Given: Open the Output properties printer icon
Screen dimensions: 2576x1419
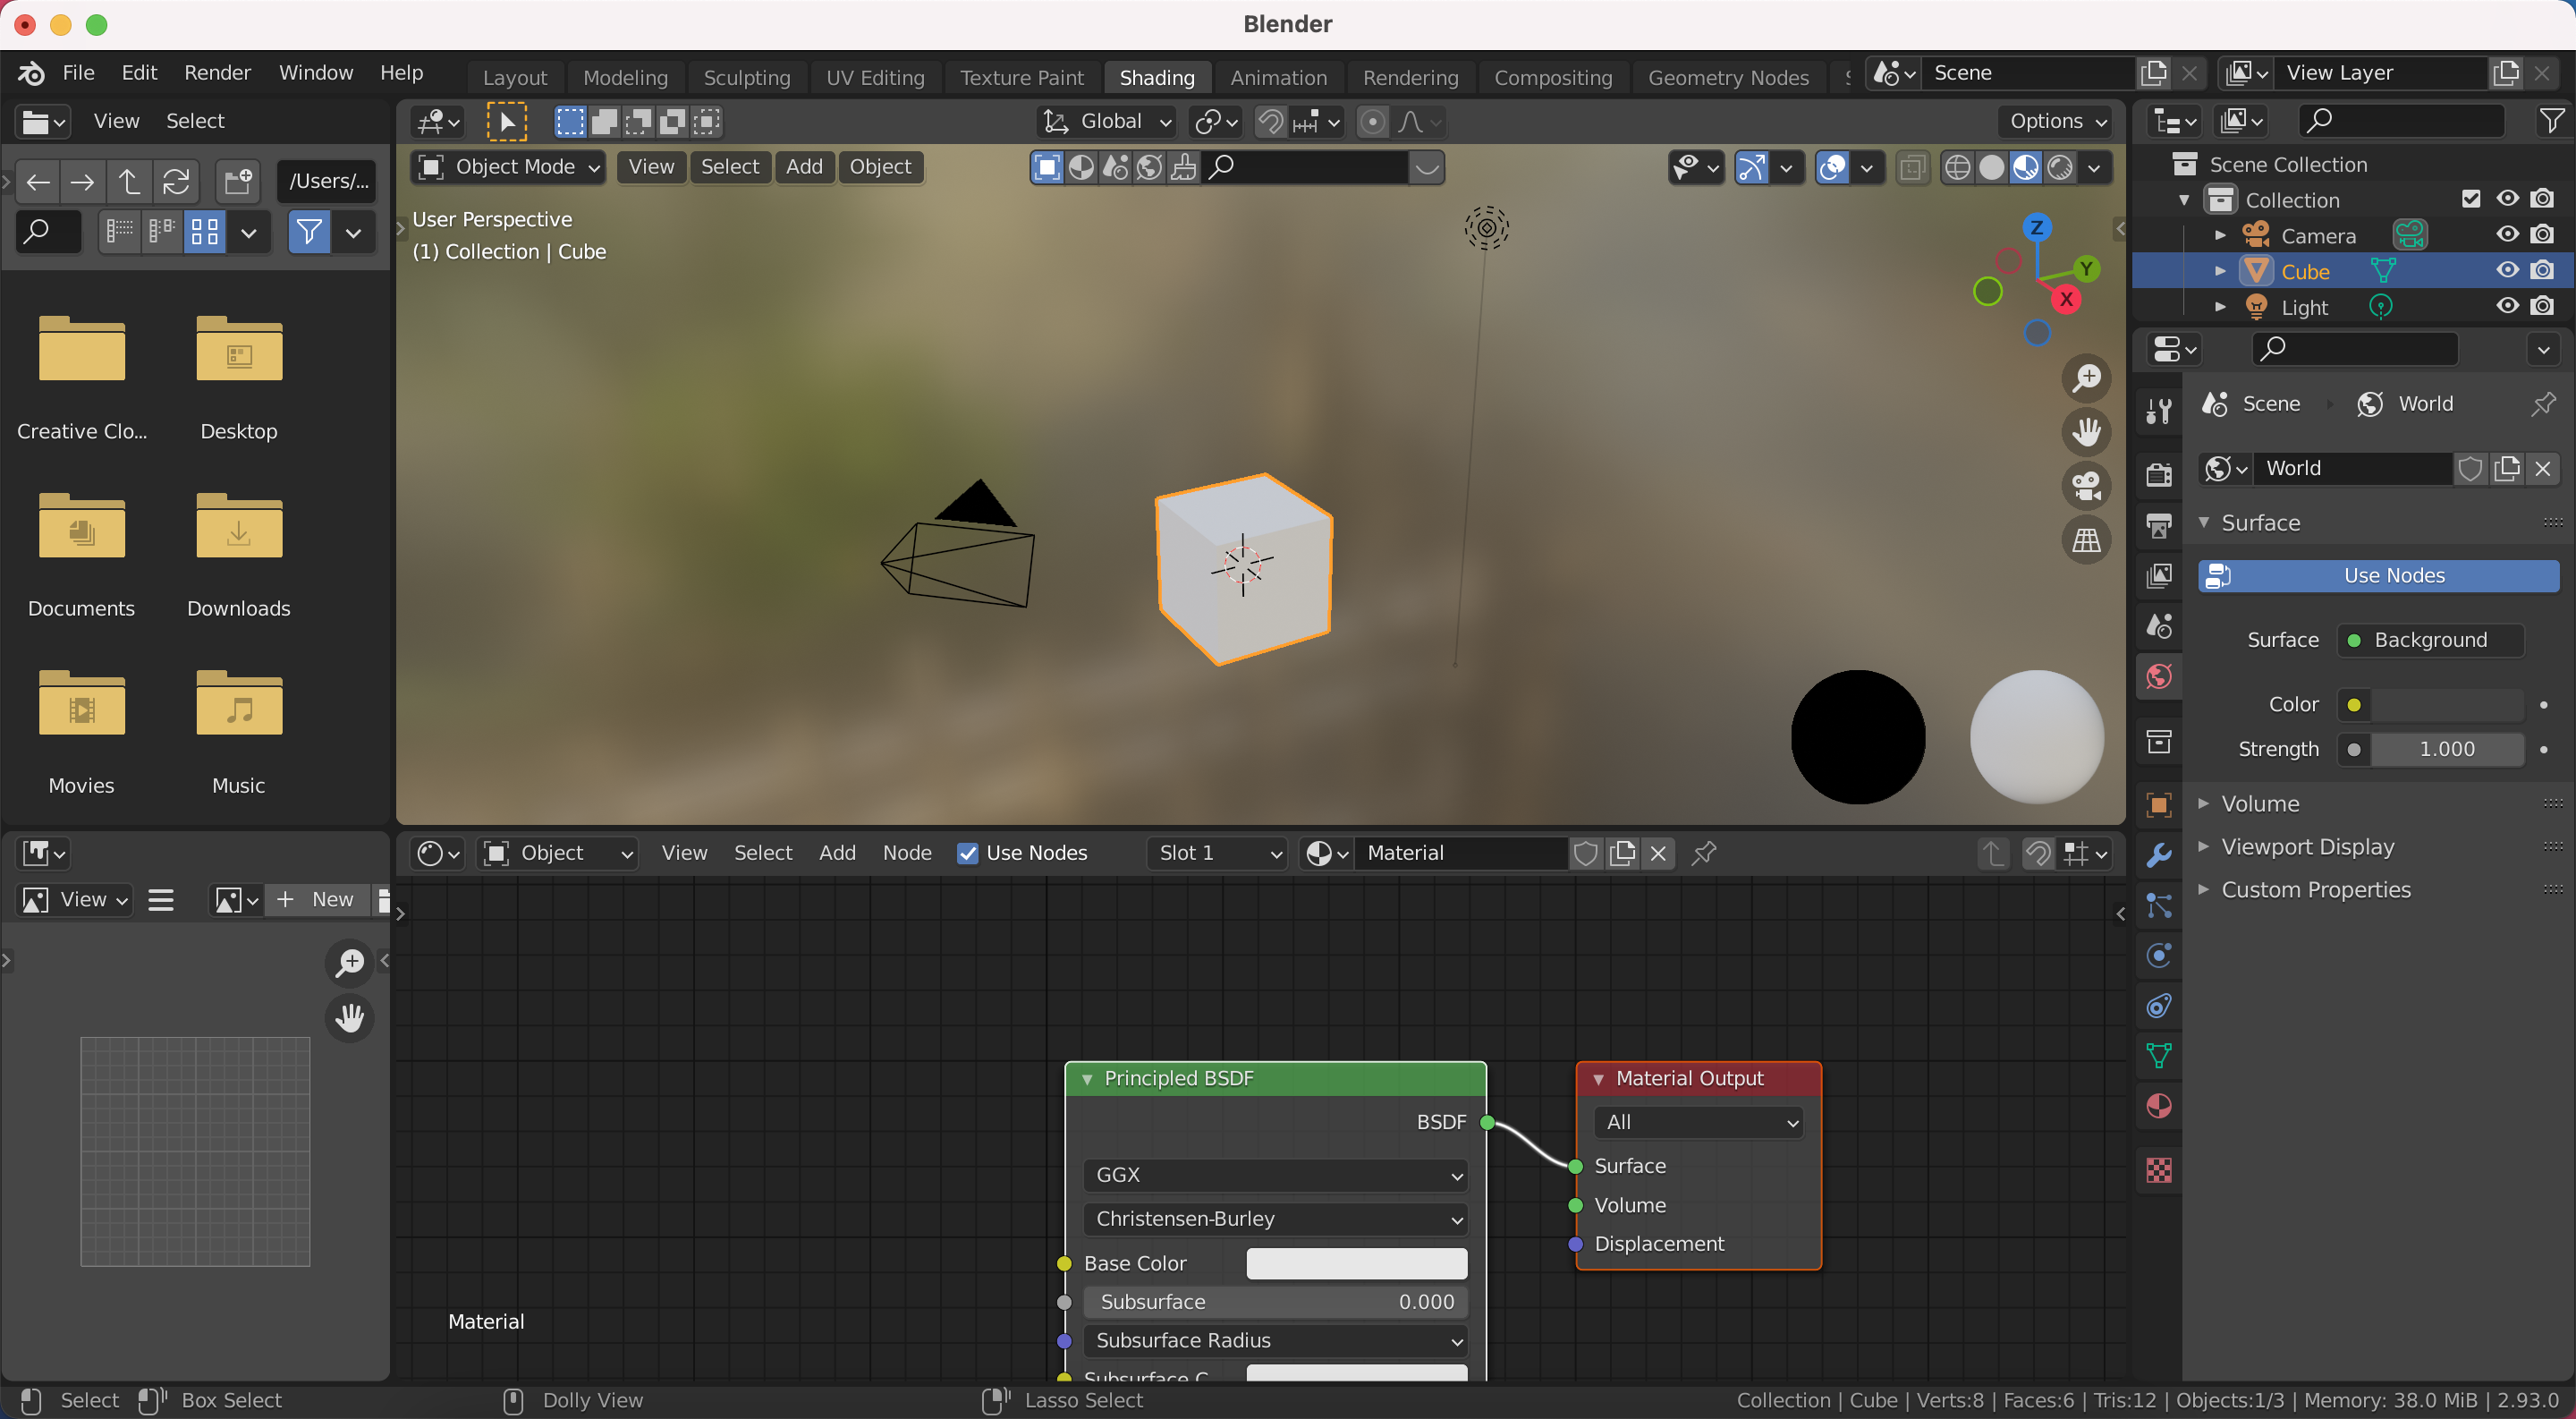Looking at the screenshot, I should [x=2159, y=525].
